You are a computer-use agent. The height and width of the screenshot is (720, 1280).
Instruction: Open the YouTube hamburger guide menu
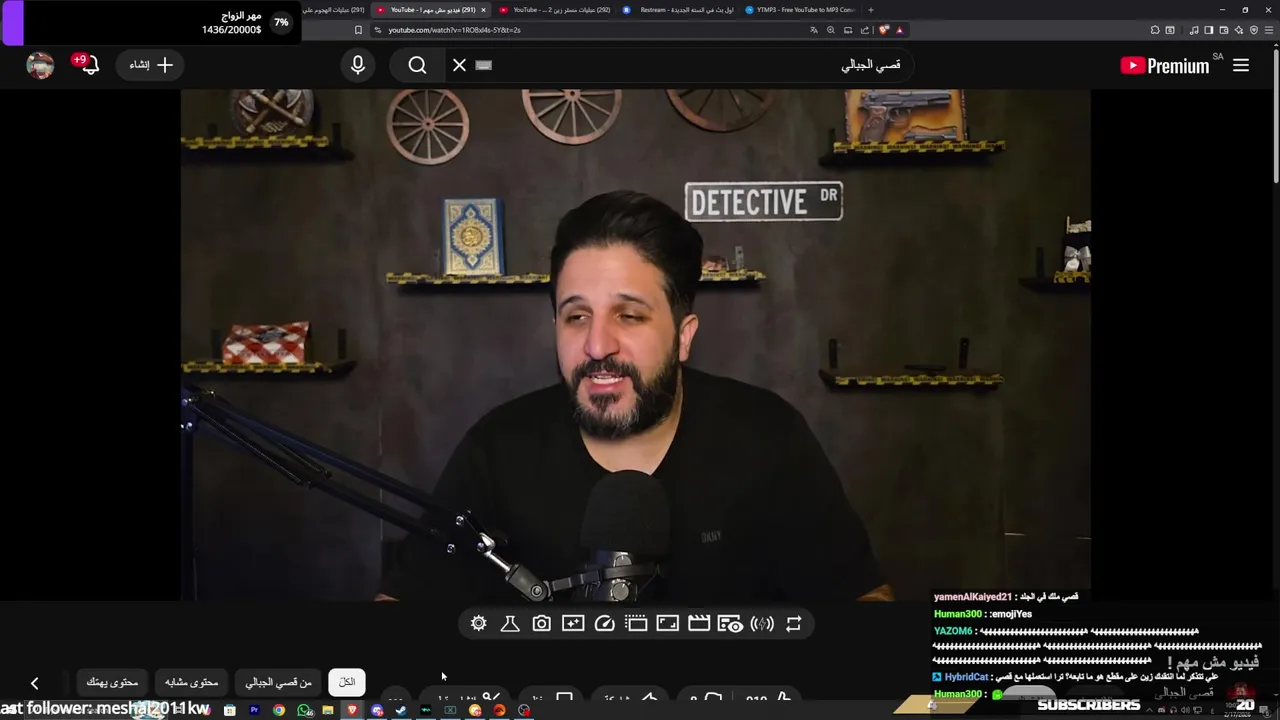1241,65
